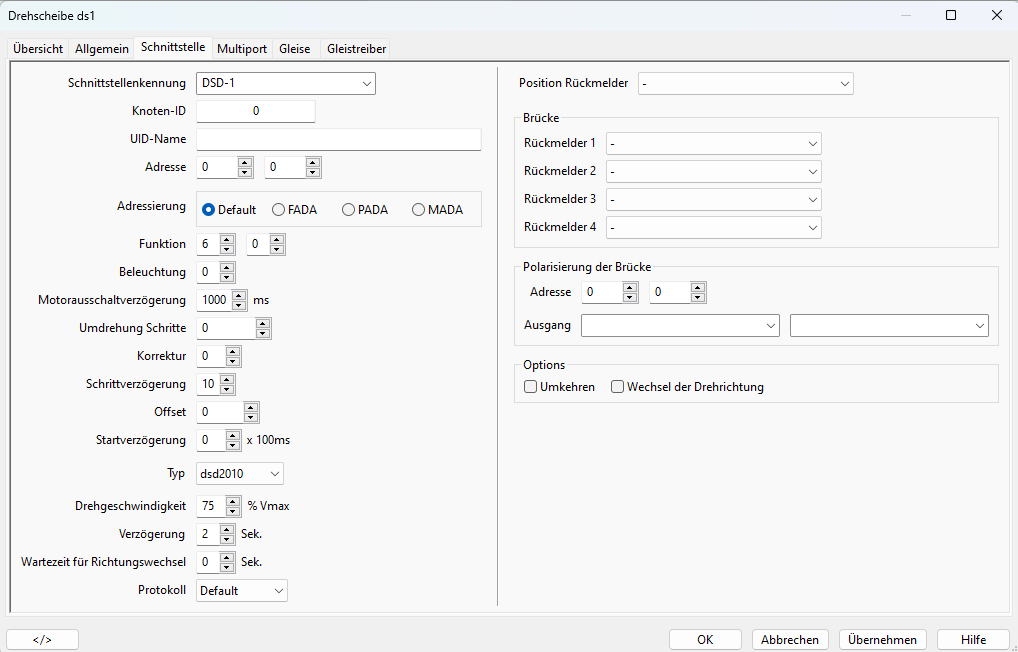Expand the Typ dropdown showing dsd2010
This screenshot has height=652, width=1018.
(x=240, y=473)
